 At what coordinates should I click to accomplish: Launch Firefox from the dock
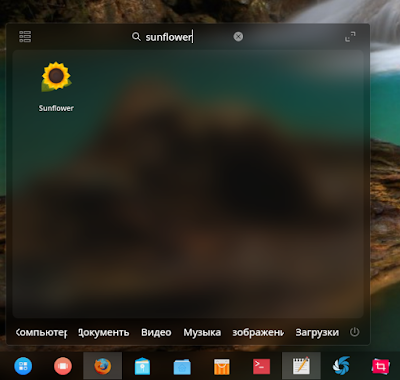coord(102,366)
